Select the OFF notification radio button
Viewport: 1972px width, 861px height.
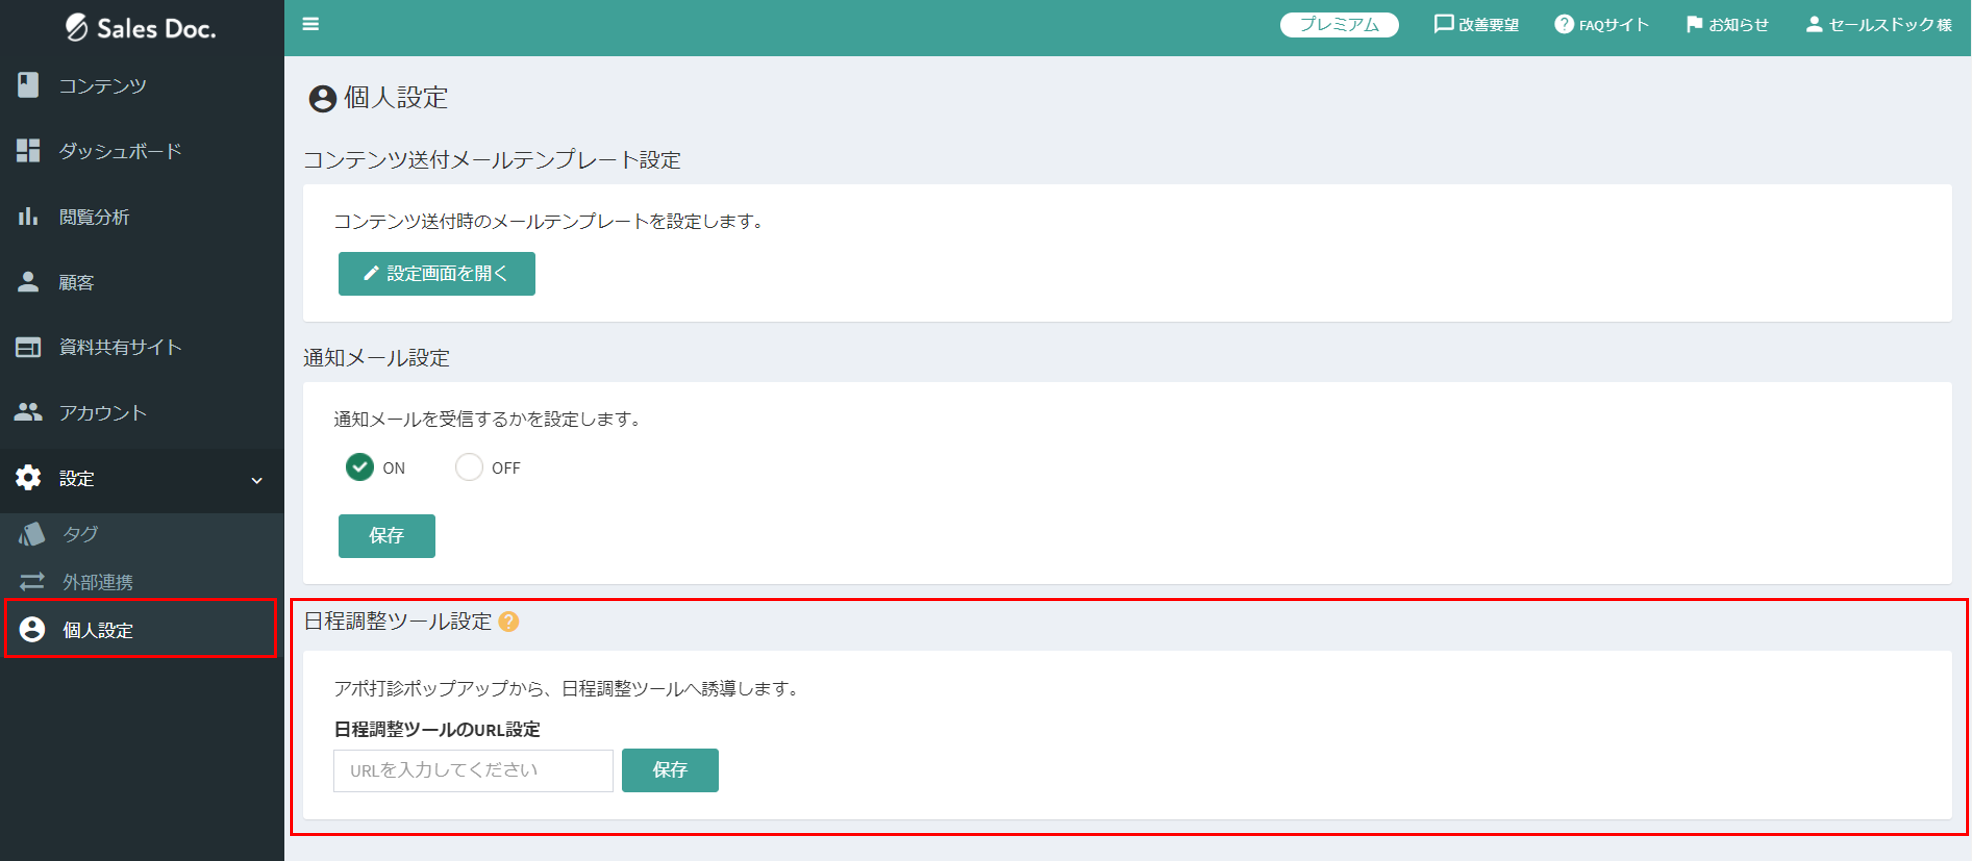click(x=469, y=467)
